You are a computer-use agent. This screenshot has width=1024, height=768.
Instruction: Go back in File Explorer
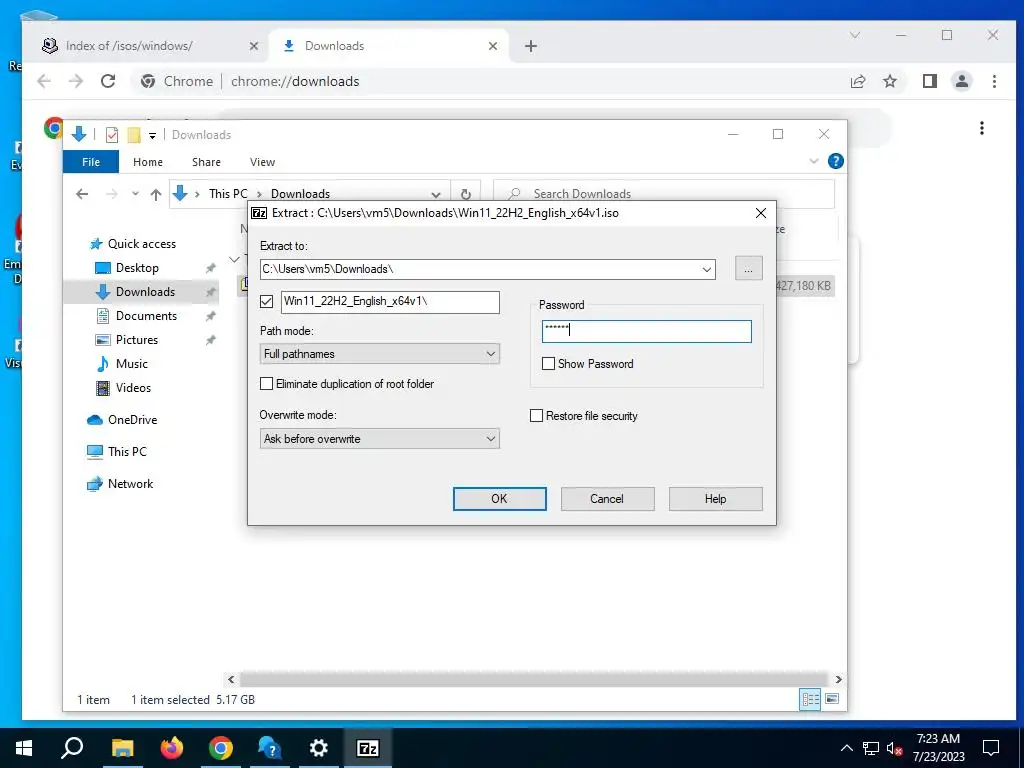[82, 194]
